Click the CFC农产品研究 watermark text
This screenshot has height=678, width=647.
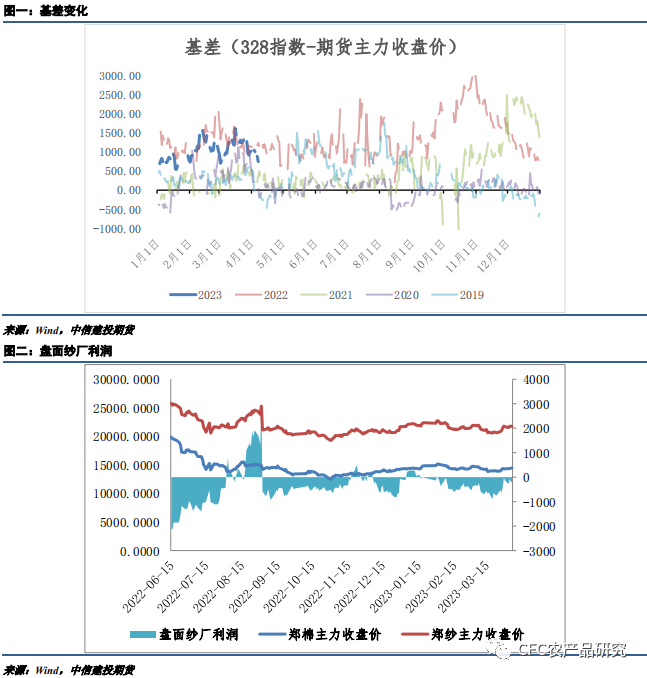pos(572,651)
